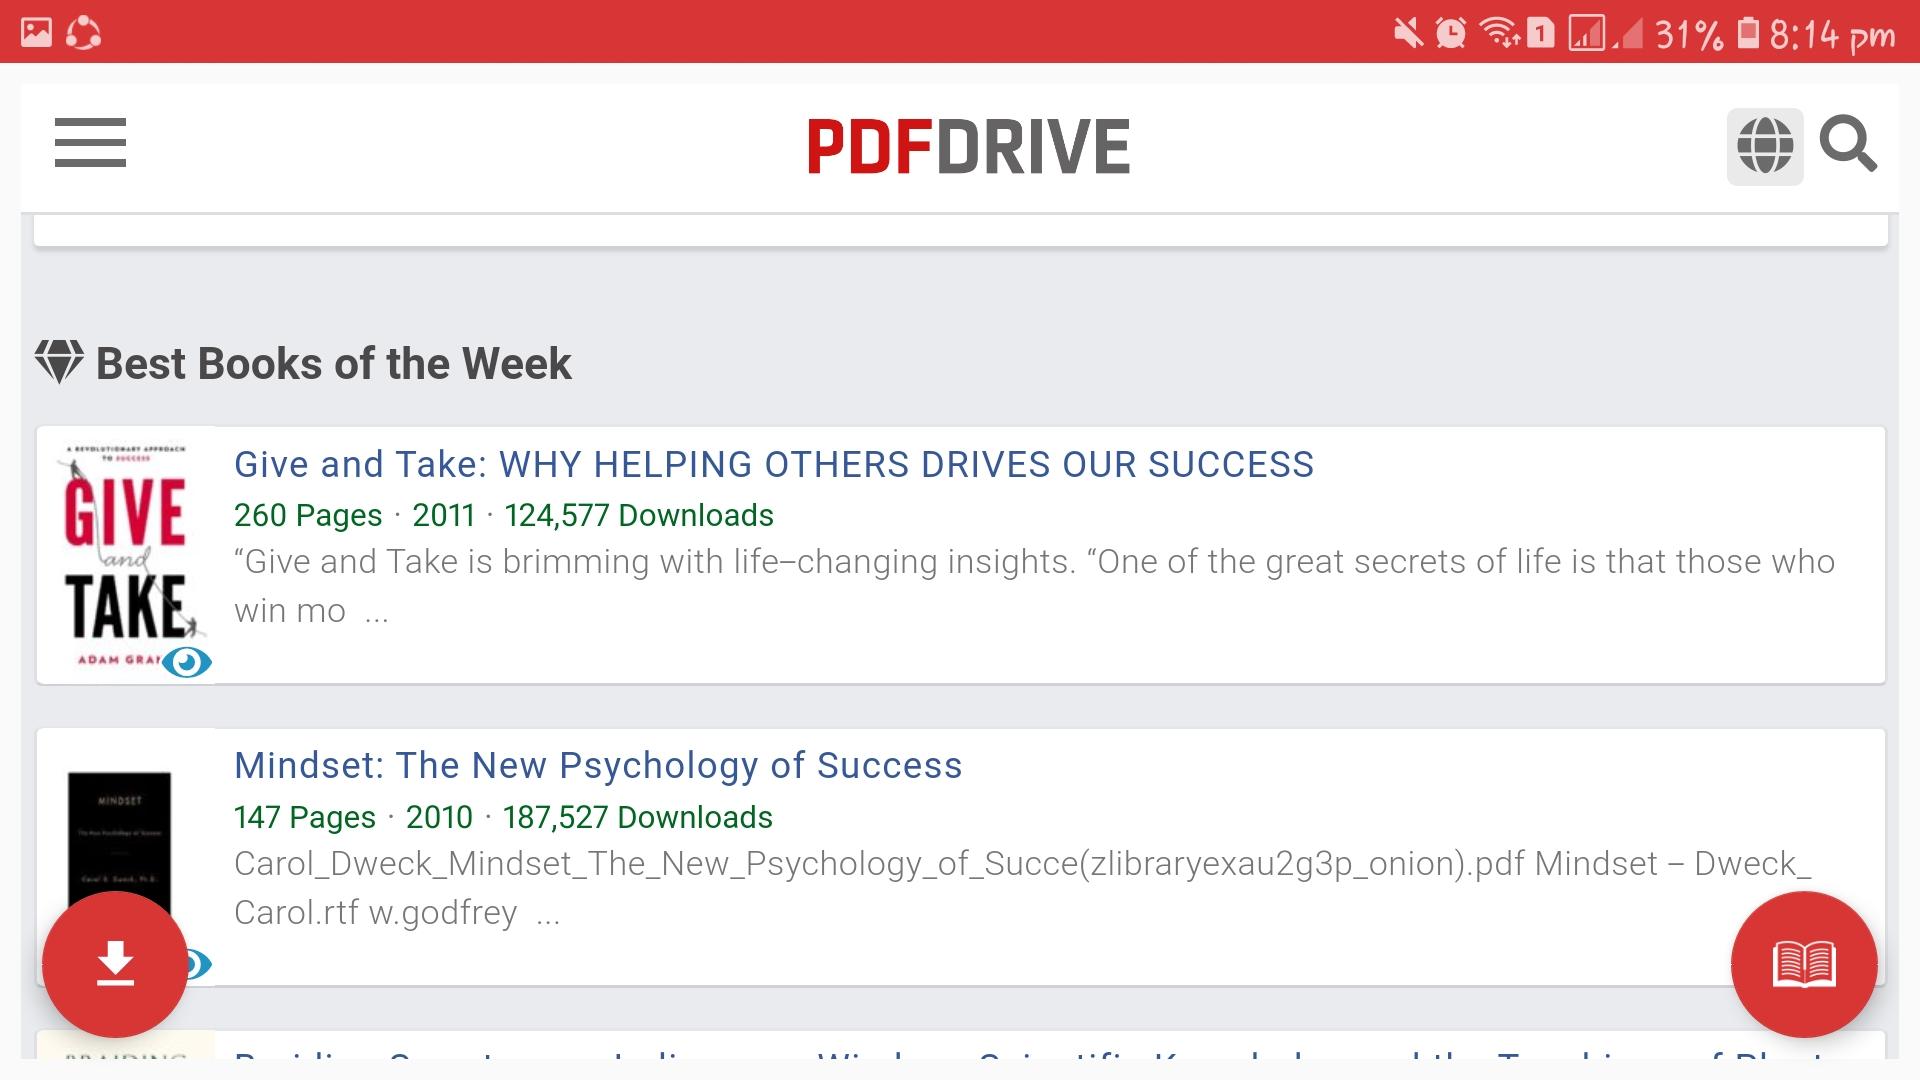Viewport: 1920px width, 1080px height.
Task: Open the language globe selector
Action: tap(1765, 147)
